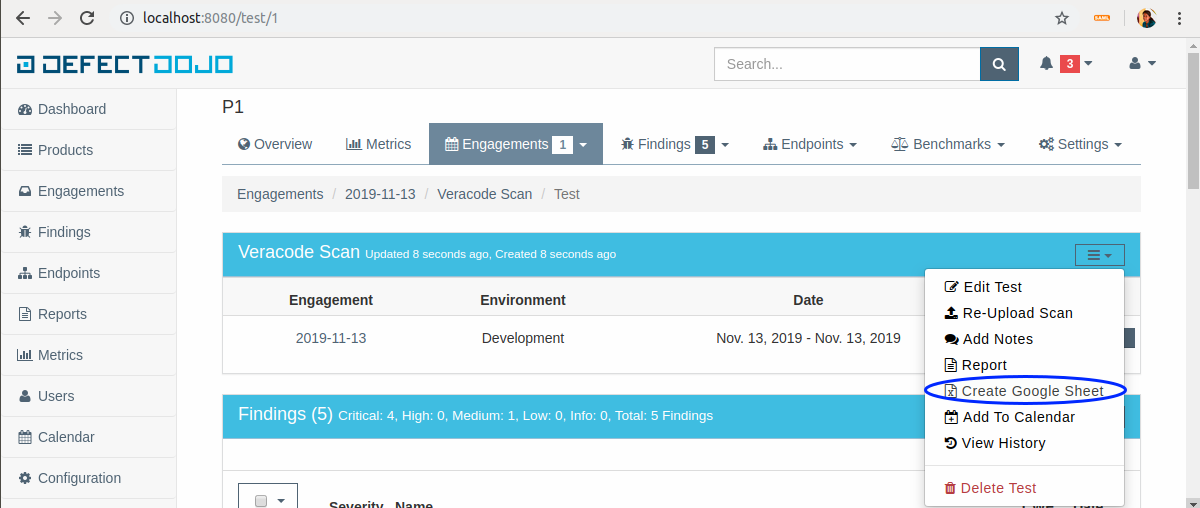Switch to the Overview tab
The image size is (1200, 508).
tap(275, 144)
